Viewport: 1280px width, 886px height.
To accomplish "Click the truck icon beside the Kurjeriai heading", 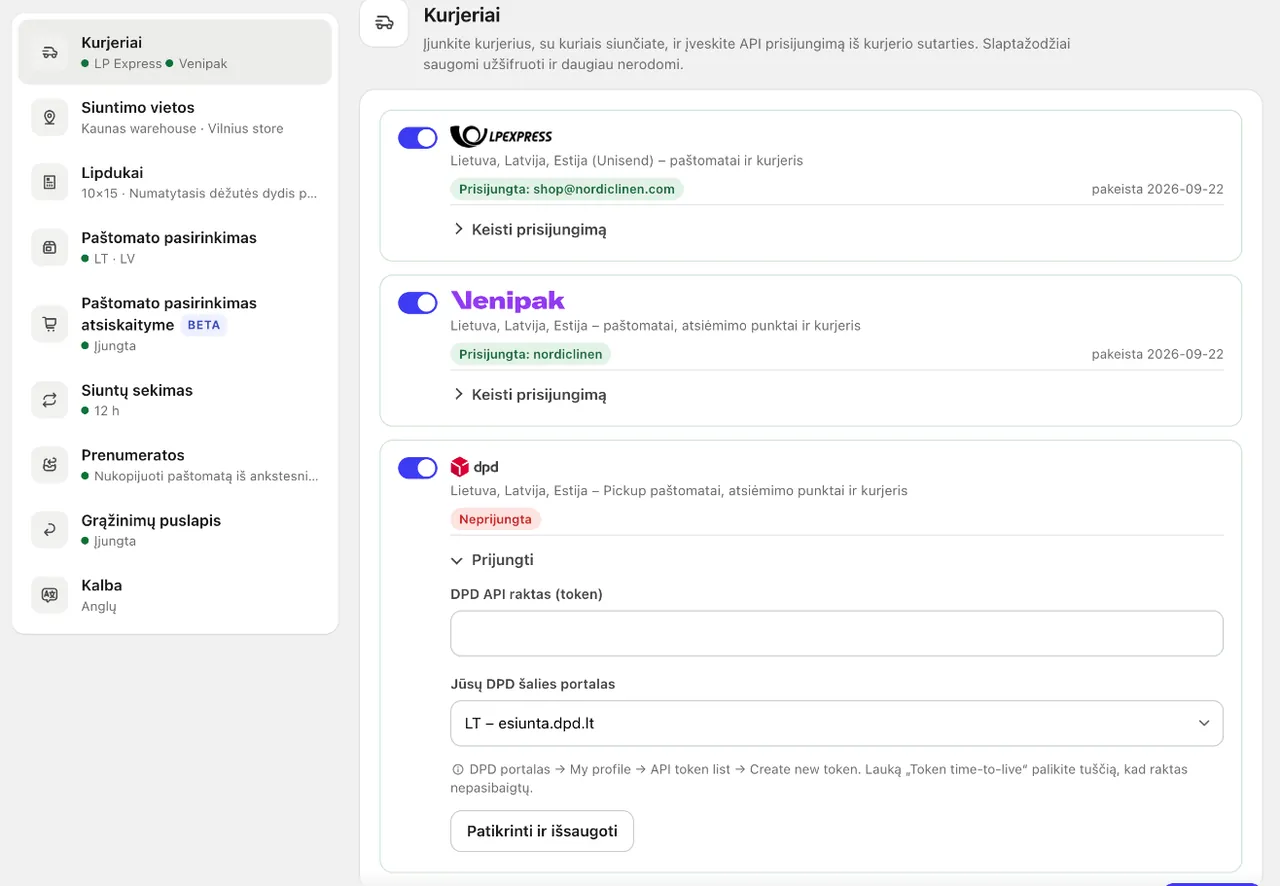I will [x=383, y=22].
